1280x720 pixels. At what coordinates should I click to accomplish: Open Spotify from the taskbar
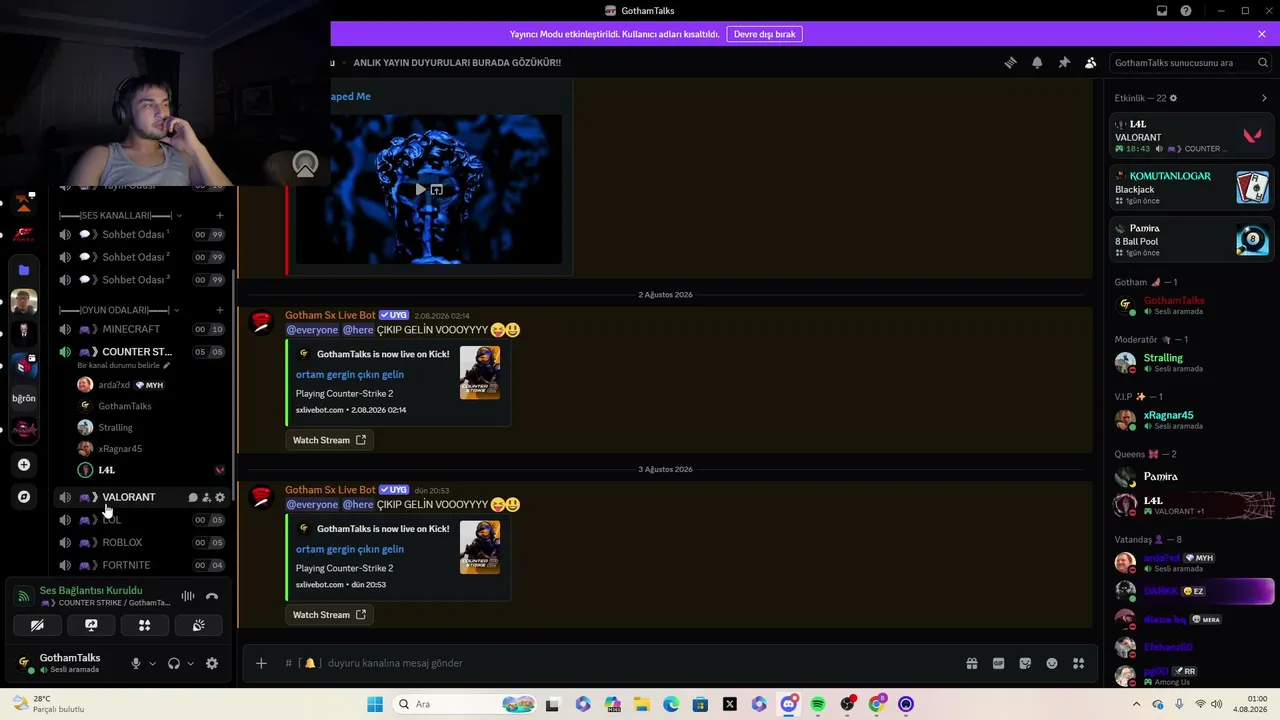point(818,704)
